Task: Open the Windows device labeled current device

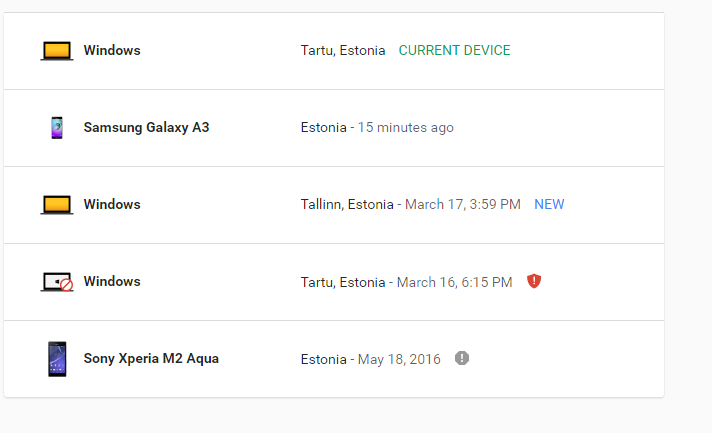Action: click(x=334, y=51)
